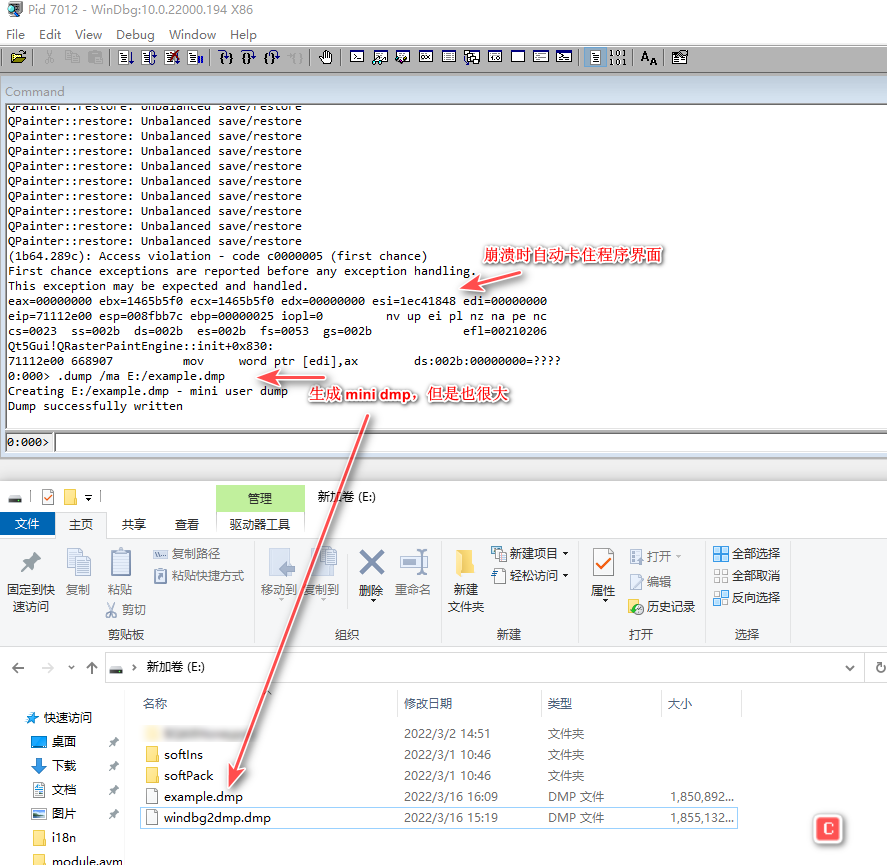Toggle Source mode on in WinDbg toolbar
Screen dimensions: 887x865
pyautogui.click(x=595, y=57)
